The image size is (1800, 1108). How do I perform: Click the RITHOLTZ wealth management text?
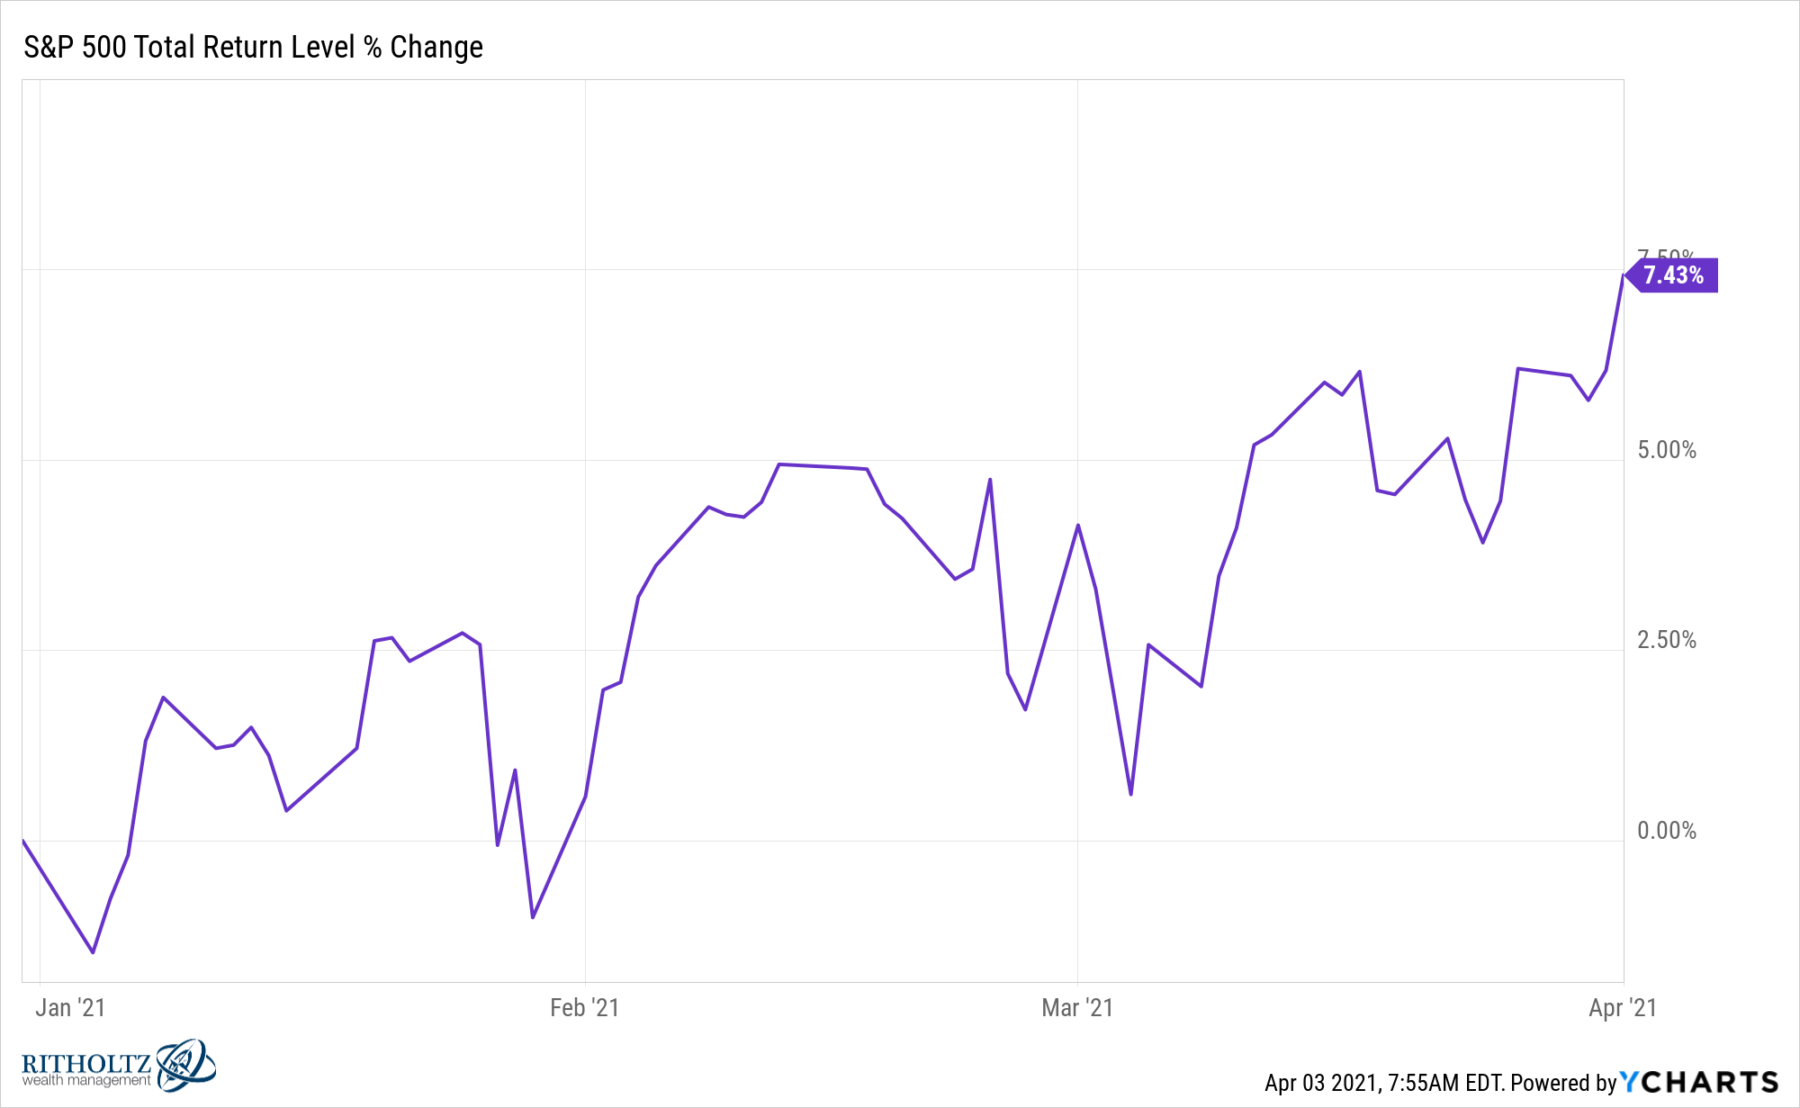87,1070
